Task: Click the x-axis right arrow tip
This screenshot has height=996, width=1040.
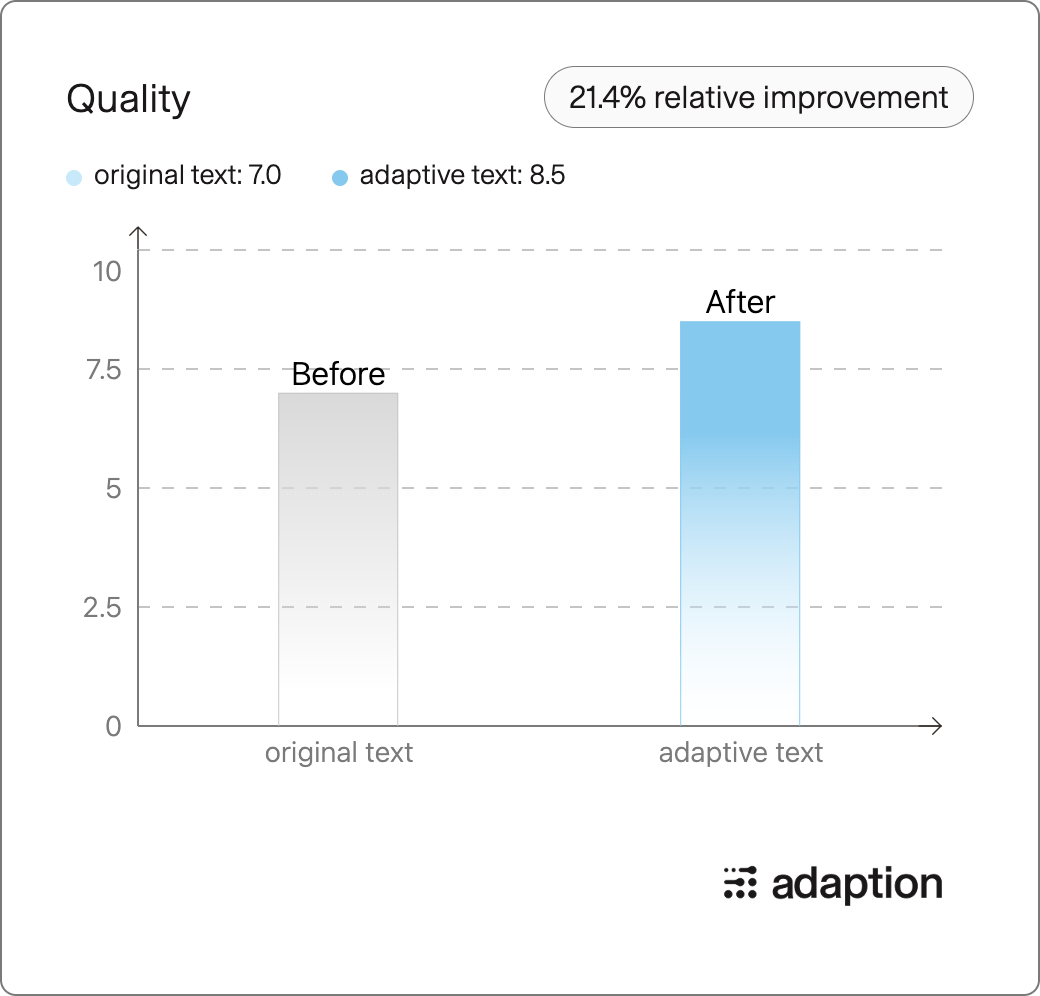Action: tap(939, 726)
